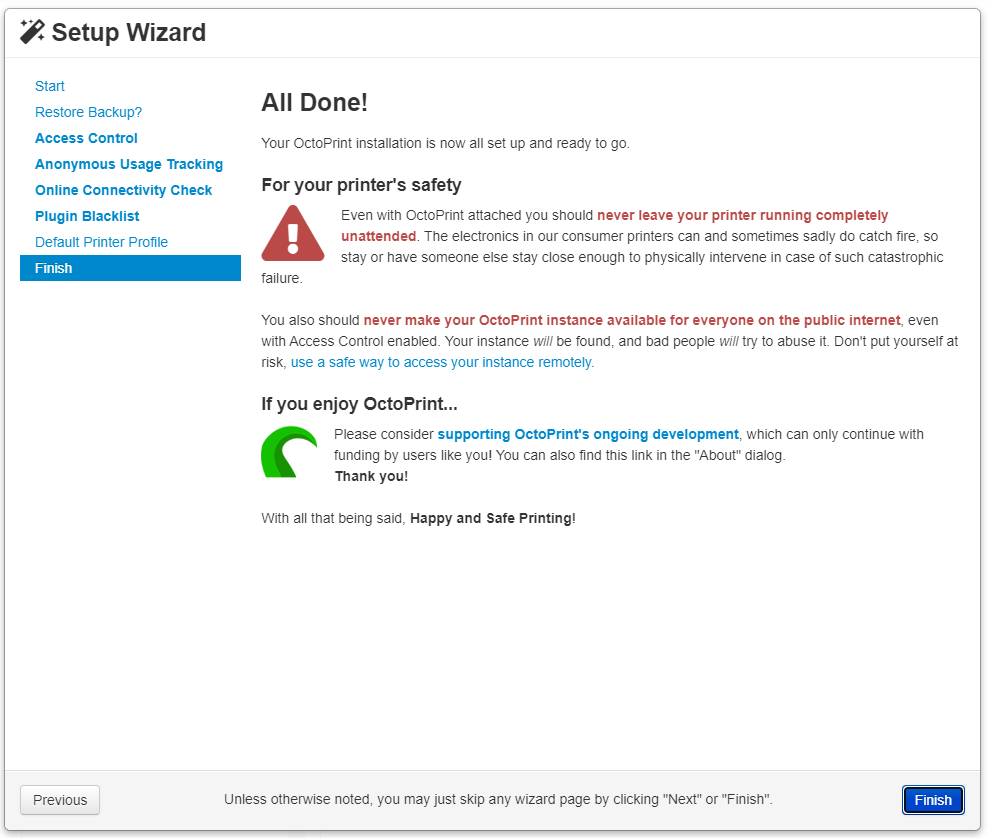This screenshot has height=838, width=989.
Task: Open Anonymous Usage Tracking step
Action: (129, 164)
